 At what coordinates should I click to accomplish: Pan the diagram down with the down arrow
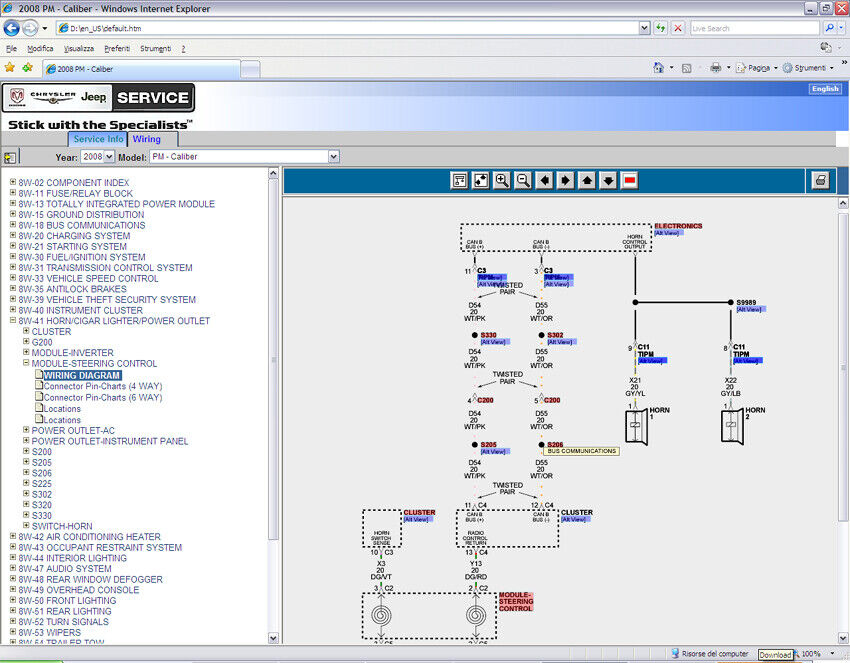pyautogui.click(x=608, y=180)
